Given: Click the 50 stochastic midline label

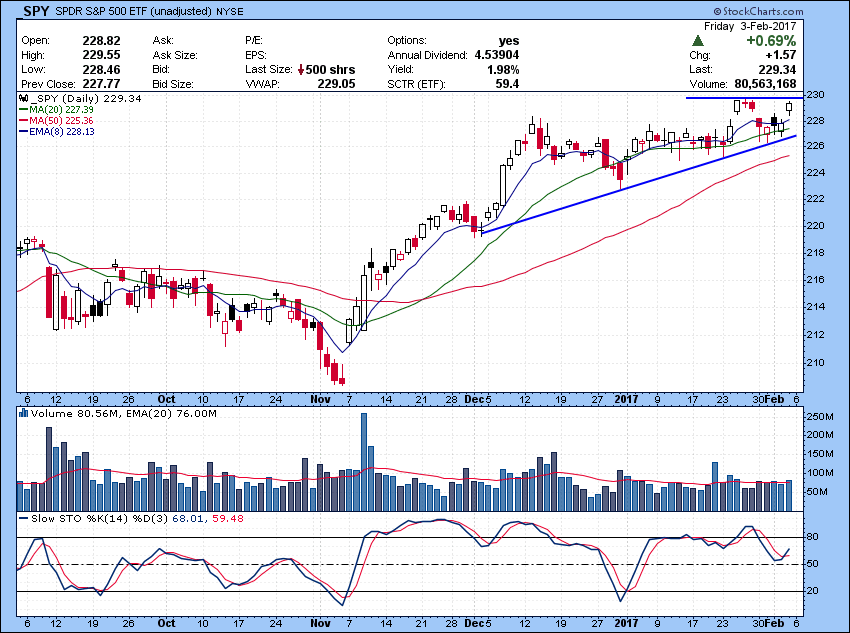Looking at the screenshot, I should coord(813,564).
